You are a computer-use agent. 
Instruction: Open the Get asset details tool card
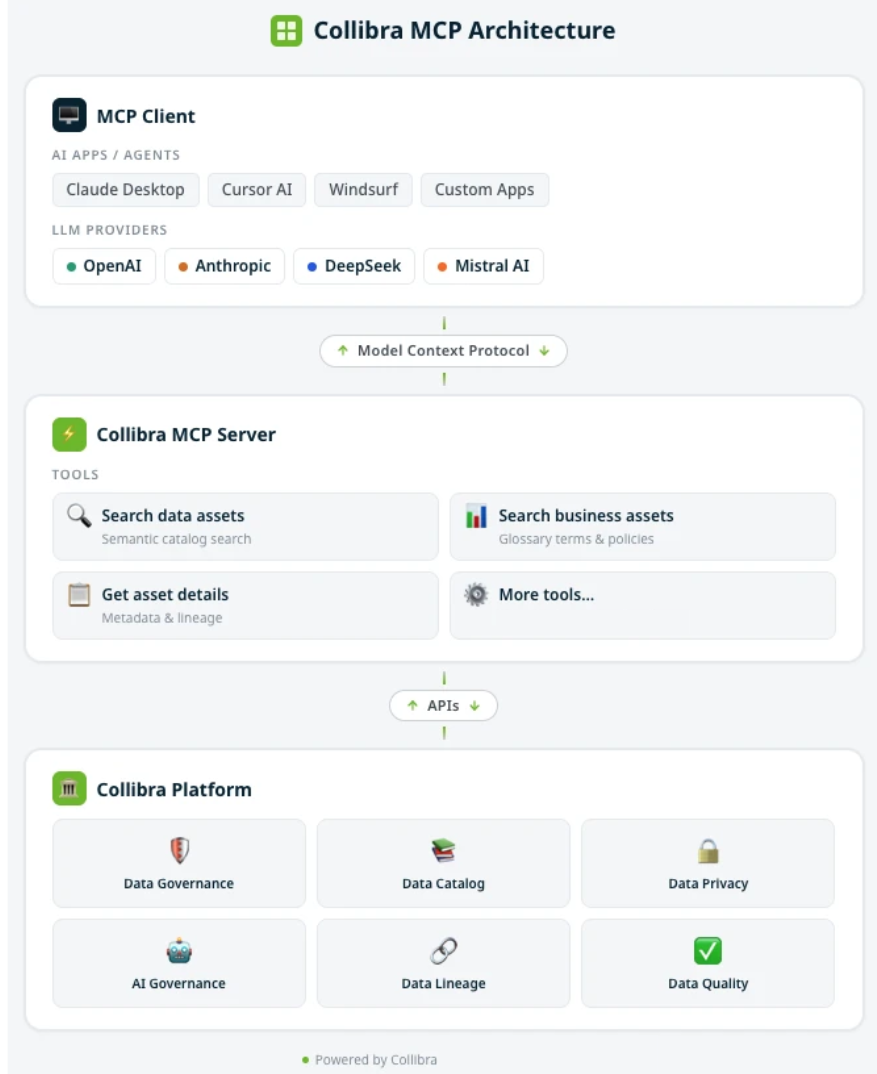click(245, 605)
